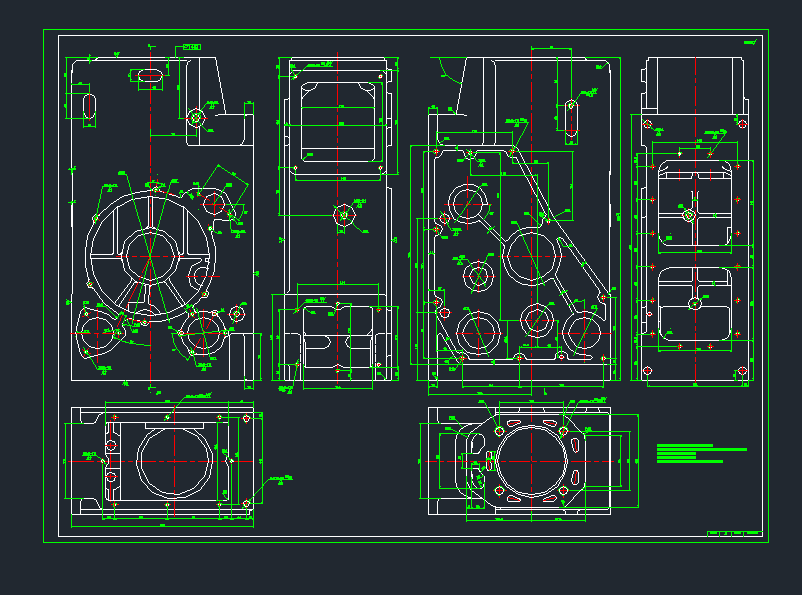Click the bottom-left bore in the third view
Viewport: 802px width, 595px height.
pos(478,331)
